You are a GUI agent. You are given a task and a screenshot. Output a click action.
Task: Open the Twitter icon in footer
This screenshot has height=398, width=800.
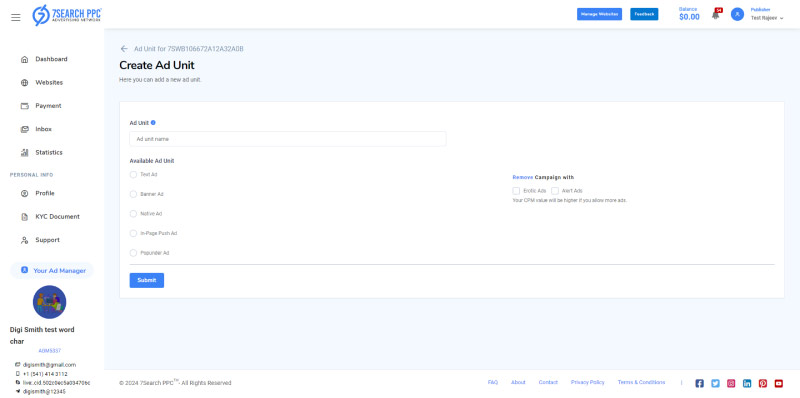tap(715, 383)
